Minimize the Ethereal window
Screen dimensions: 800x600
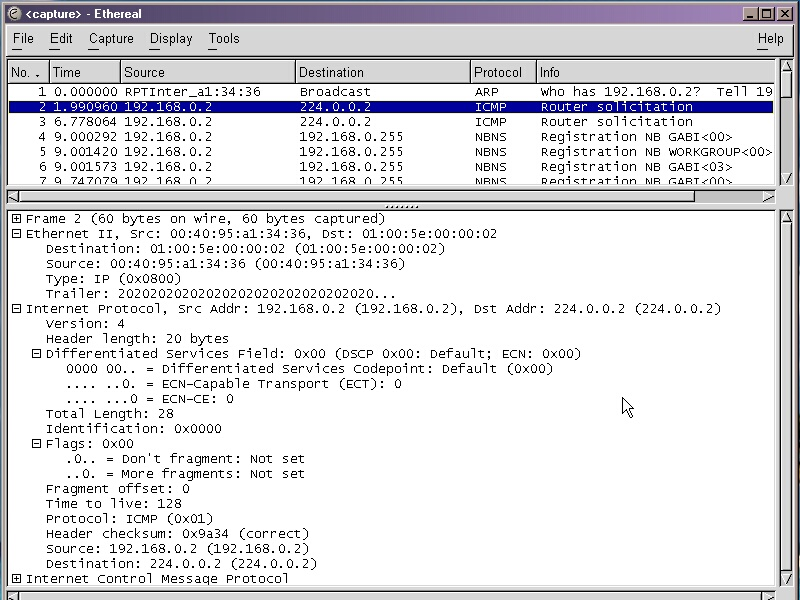(x=749, y=14)
